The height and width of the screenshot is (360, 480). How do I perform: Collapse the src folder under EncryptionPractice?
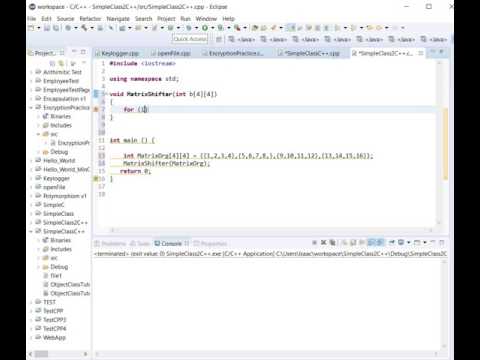click(38, 134)
